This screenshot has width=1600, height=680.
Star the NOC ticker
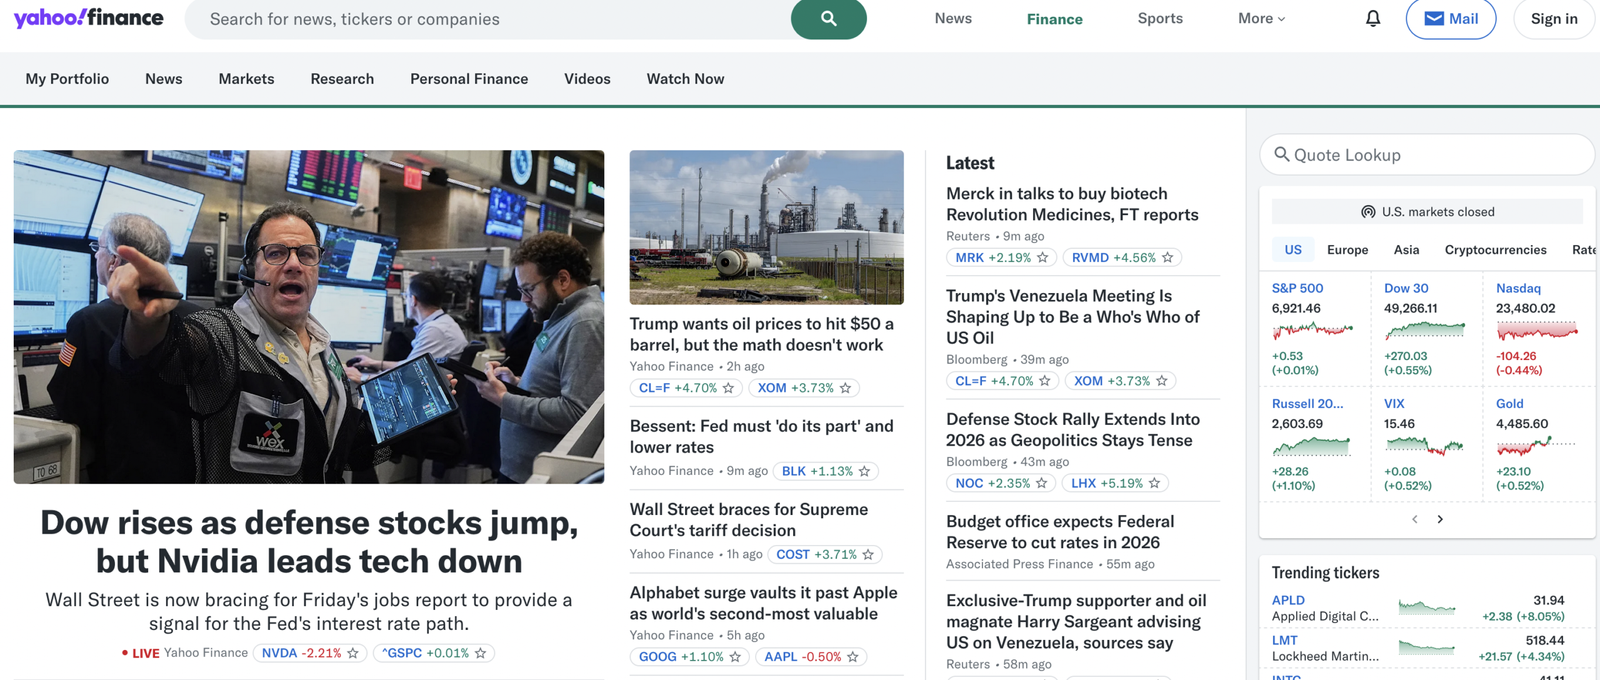point(1041,483)
